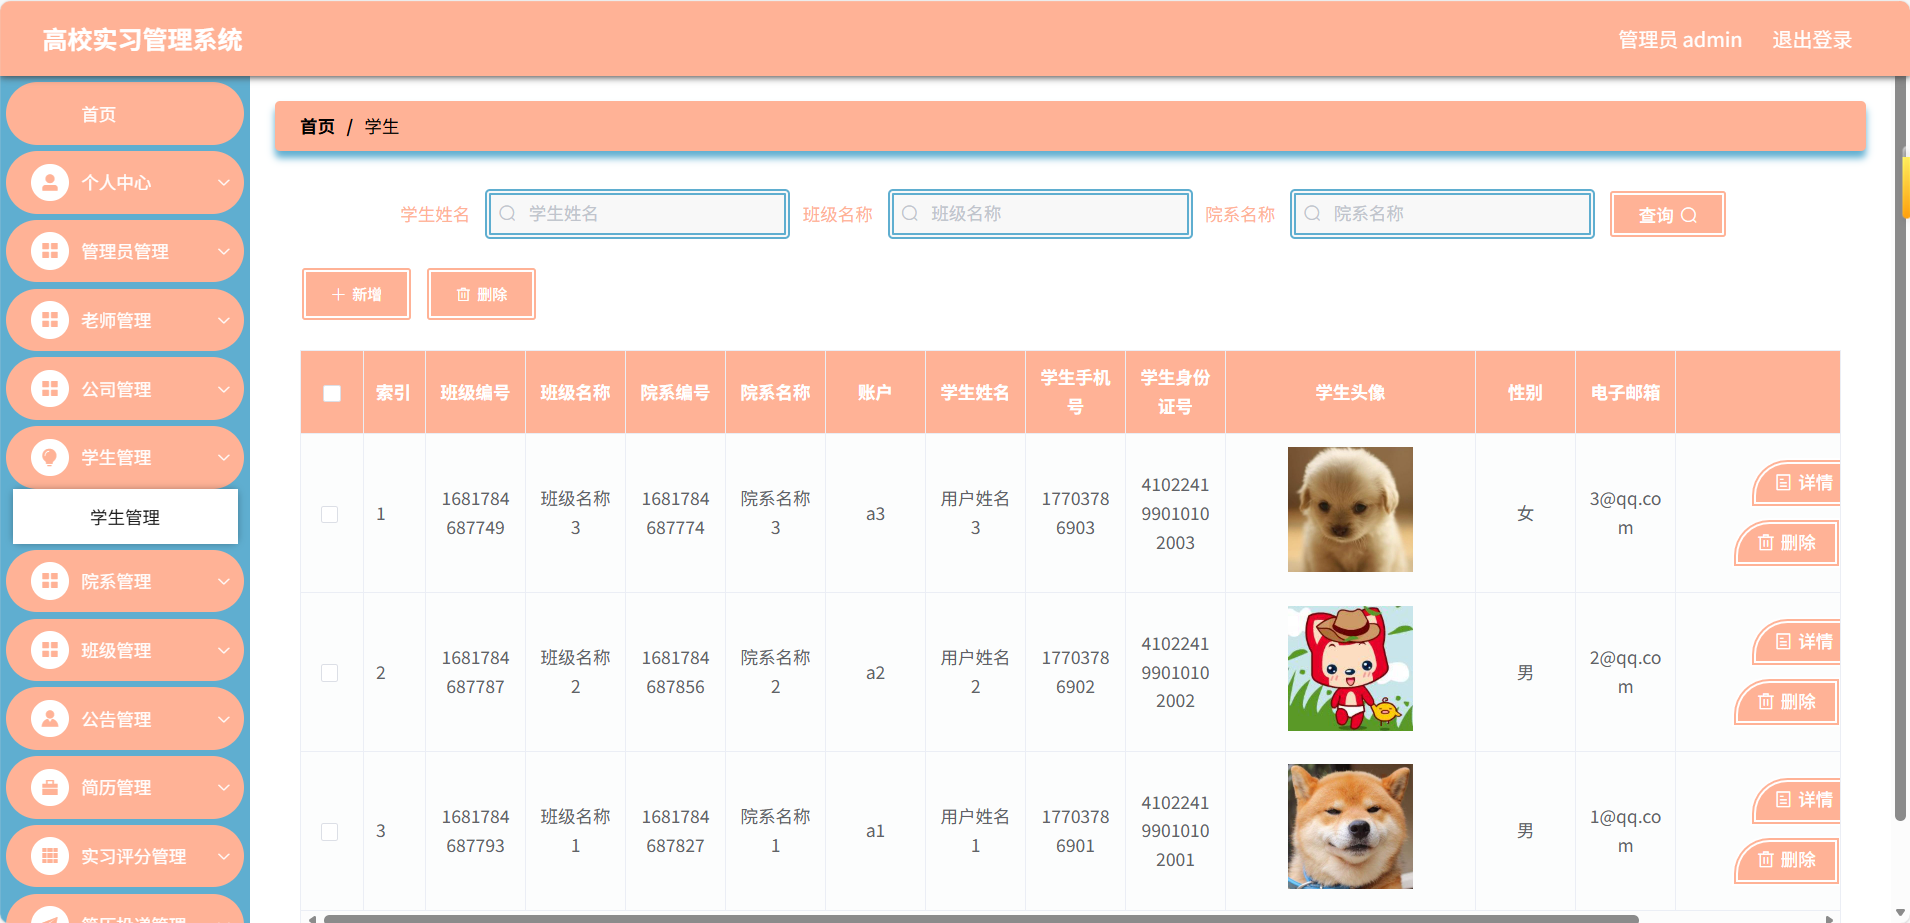
Task: Click 退出登录 to log out
Action: tap(1812, 40)
